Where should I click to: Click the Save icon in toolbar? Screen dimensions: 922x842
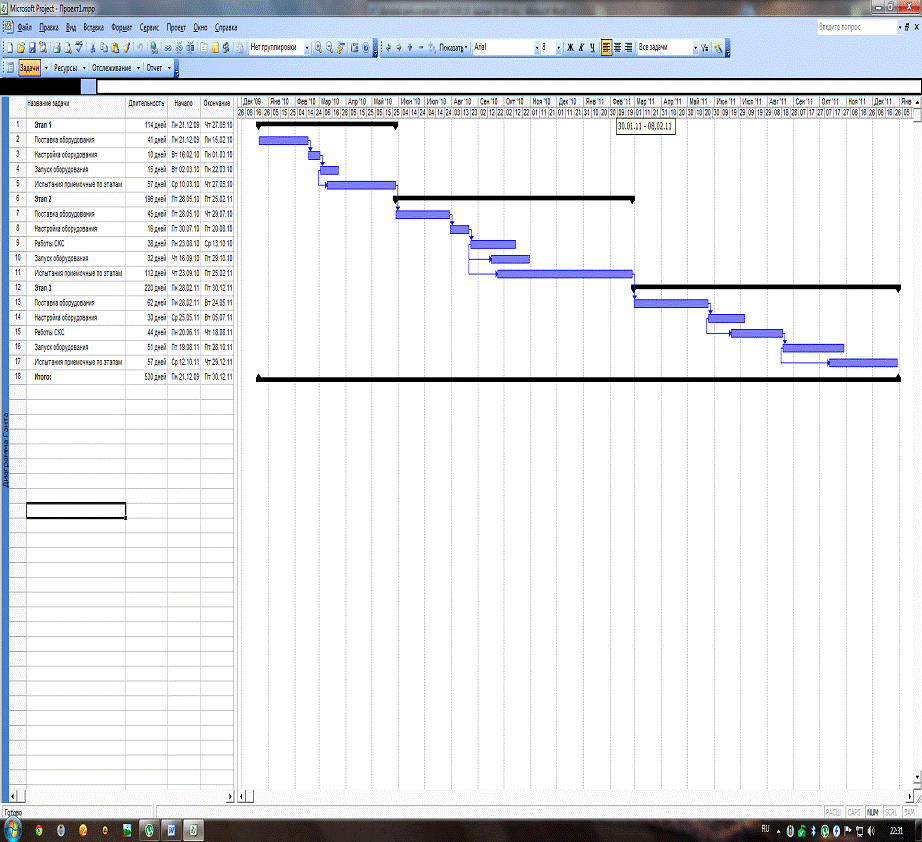tap(31, 47)
